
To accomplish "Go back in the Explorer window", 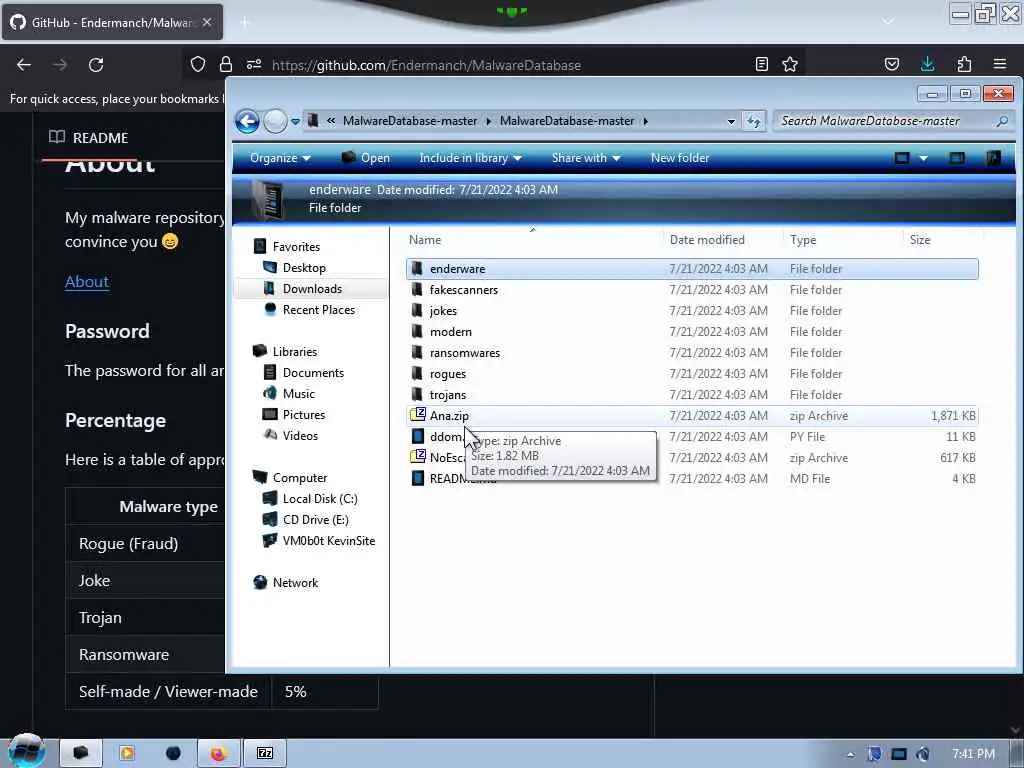I will [248, 121].
